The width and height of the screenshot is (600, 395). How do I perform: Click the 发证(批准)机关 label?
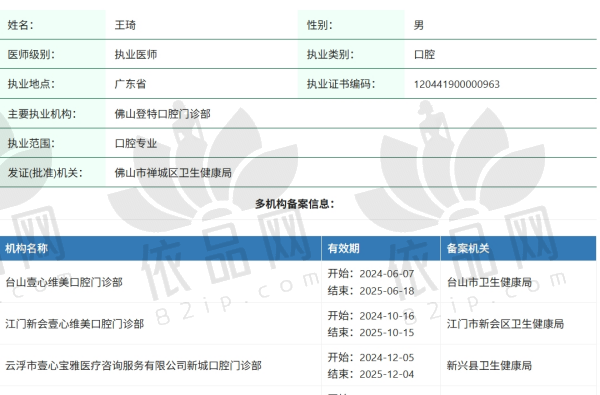[45, 173]
